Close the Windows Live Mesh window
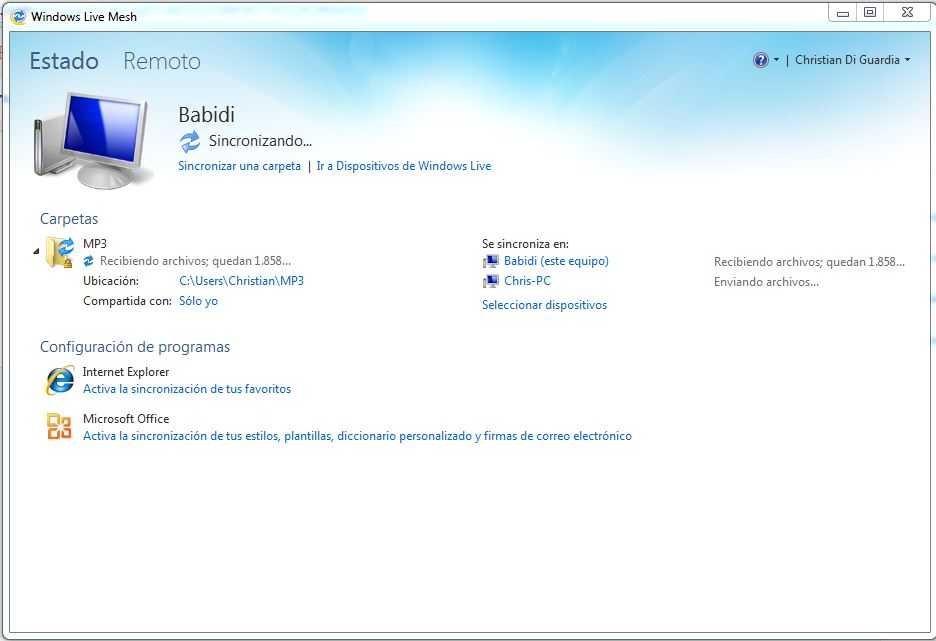The image size is (936, 641). [907, 13]
